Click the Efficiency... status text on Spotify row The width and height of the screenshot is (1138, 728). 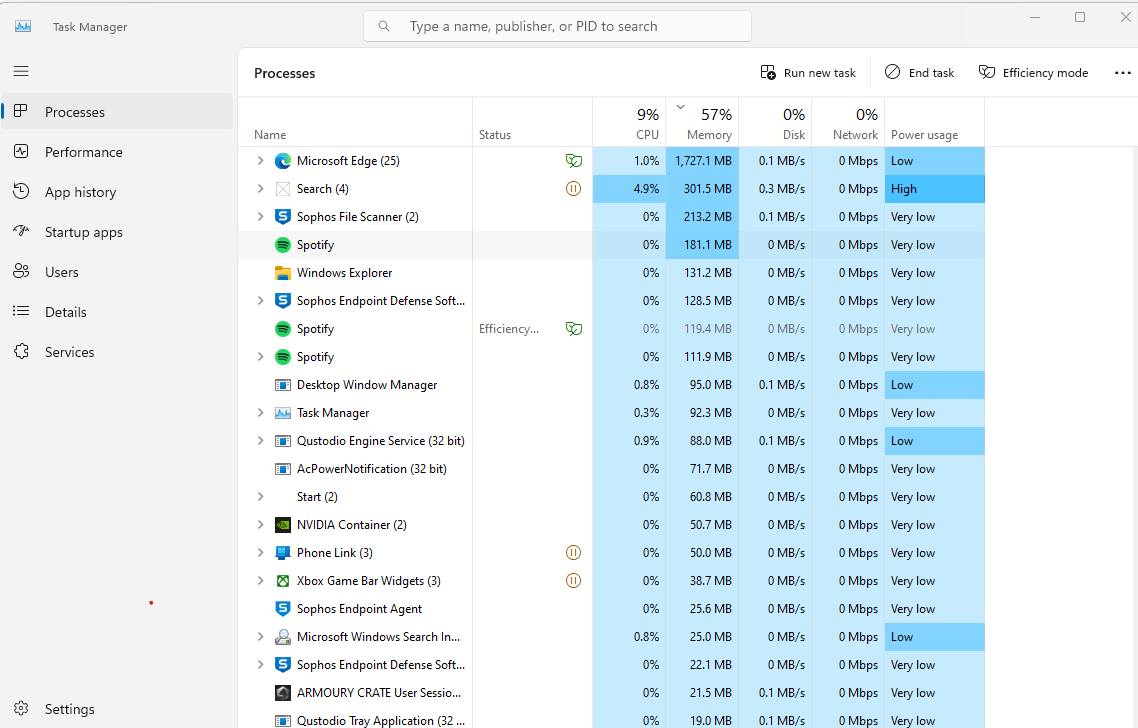pyautogui.click(x=509, y=329)
